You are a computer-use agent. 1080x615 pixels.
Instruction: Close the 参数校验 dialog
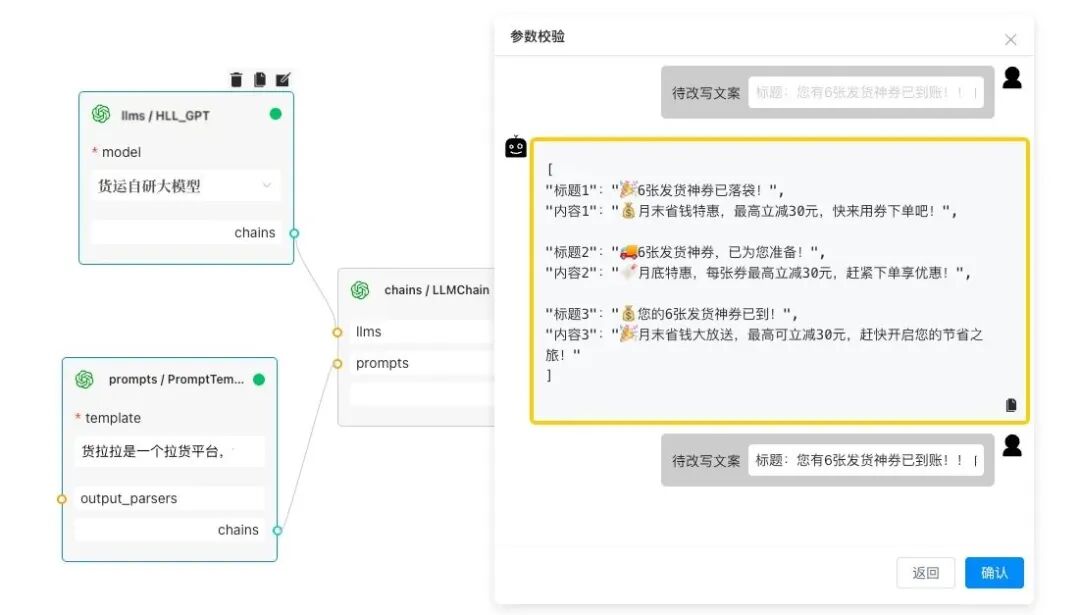coord(1010,40)
